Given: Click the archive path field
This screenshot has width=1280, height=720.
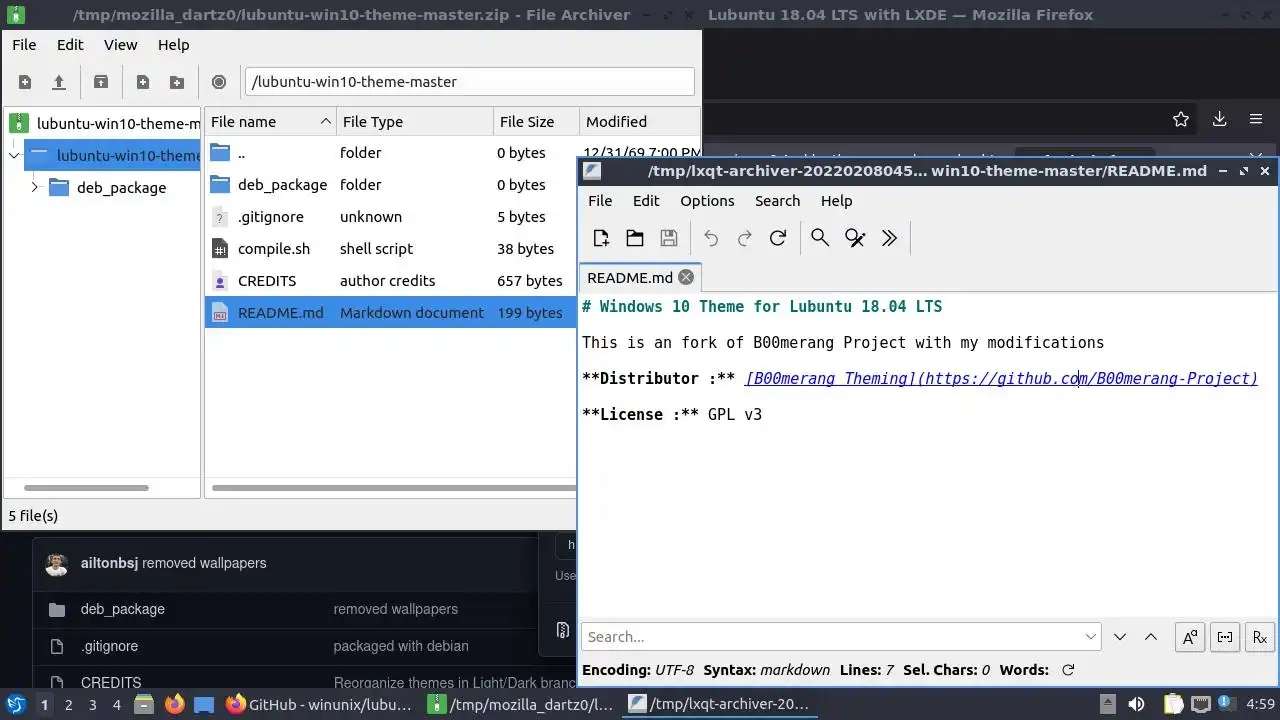Looking at the screenshot, I should pyautogui.click(x=469, y=82).
